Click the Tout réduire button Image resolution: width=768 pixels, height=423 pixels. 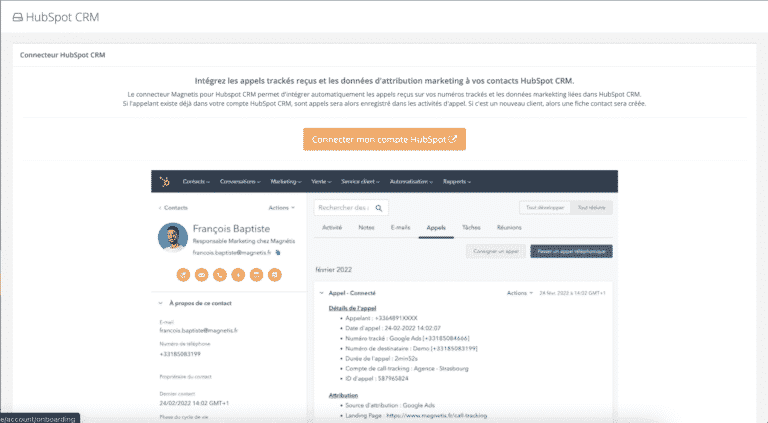(x=591, y=208)
